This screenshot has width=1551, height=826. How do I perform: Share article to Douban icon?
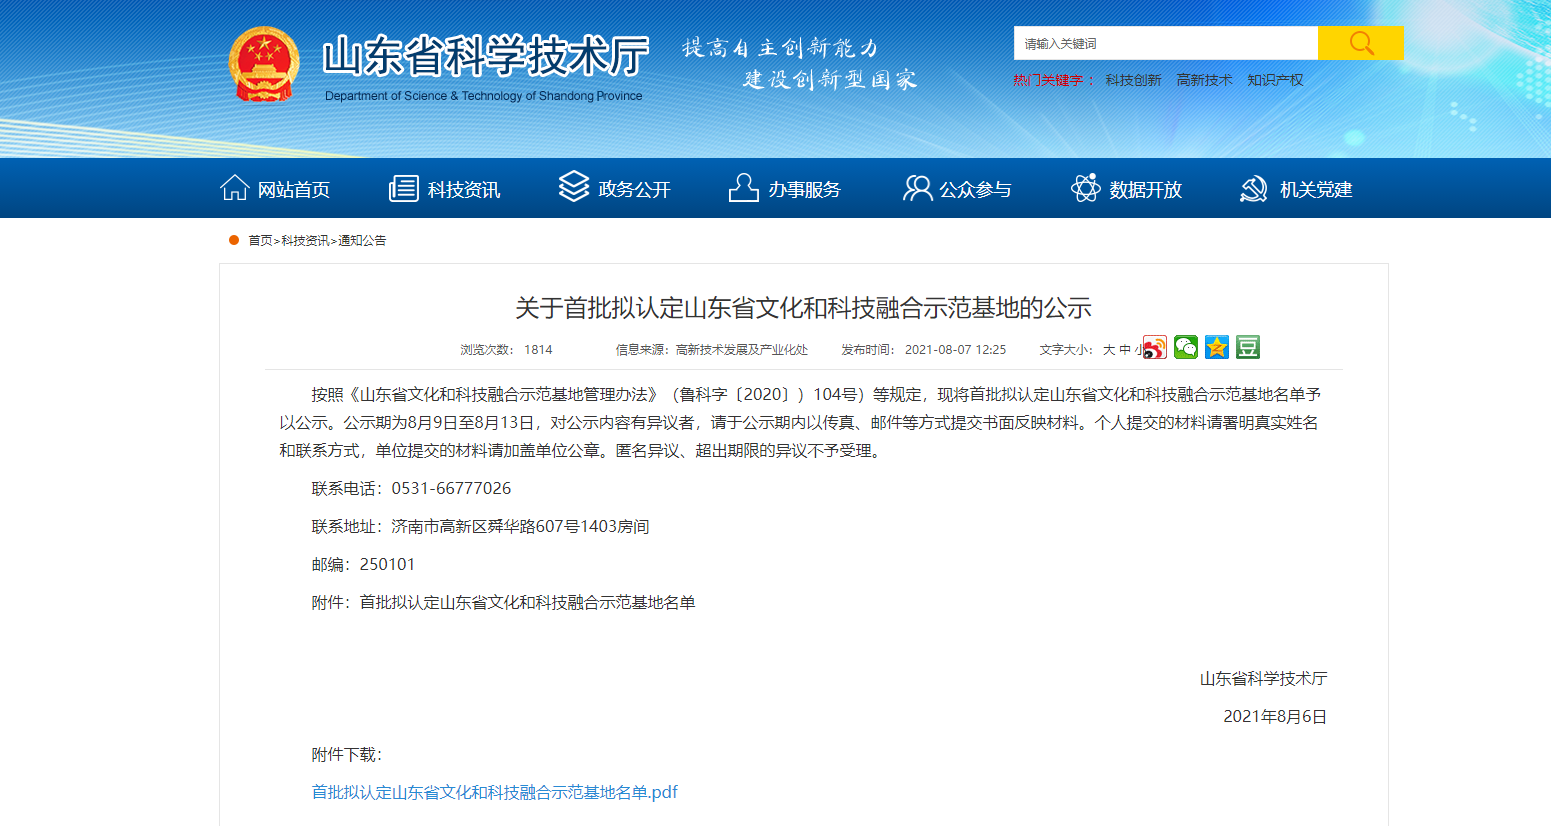point(1248,347)
